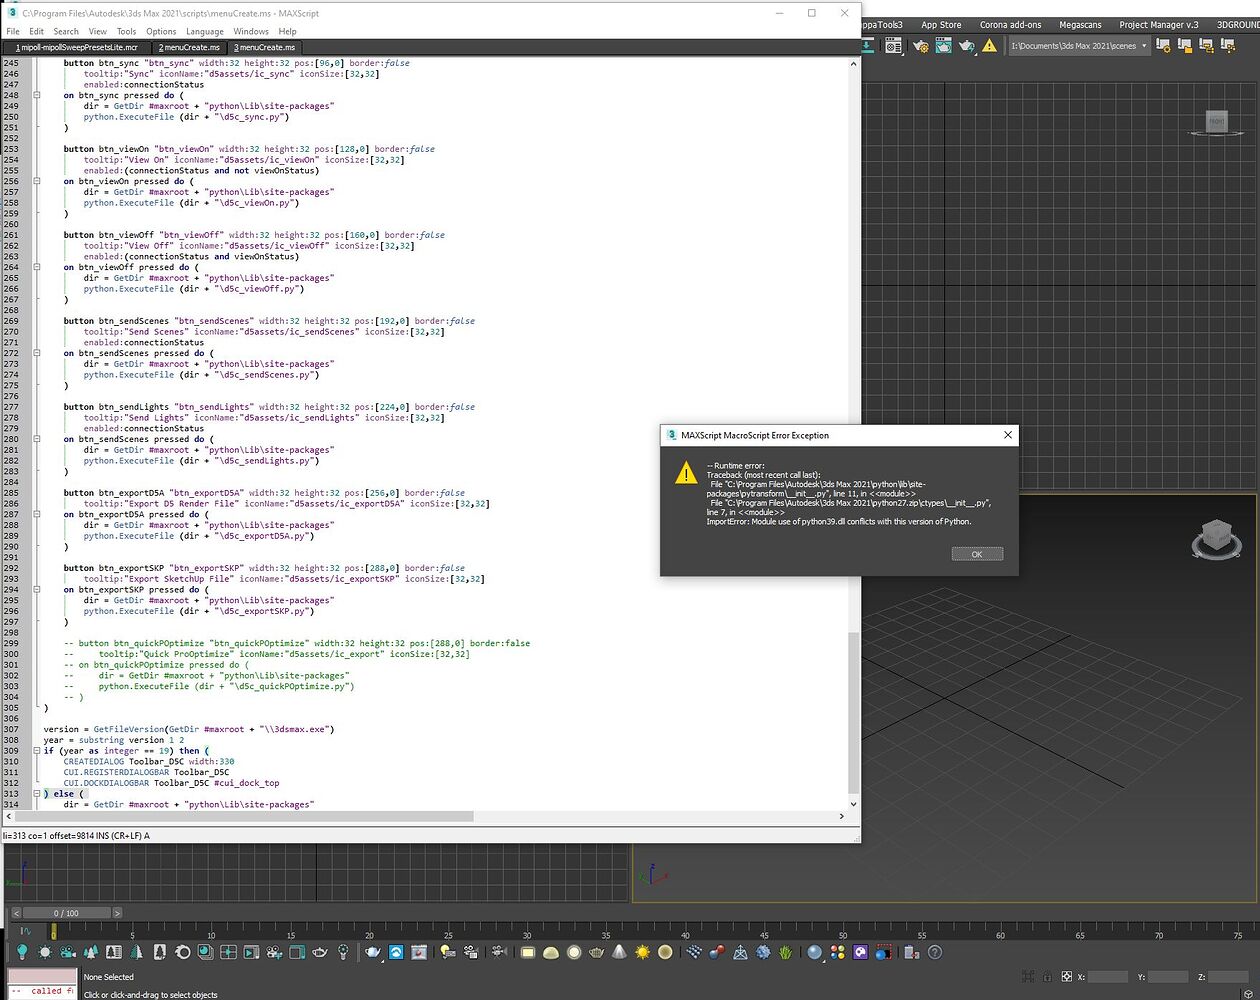Open the Megascans menu
This screenshot has height=1000, width=1260.
coord(1080,24)
